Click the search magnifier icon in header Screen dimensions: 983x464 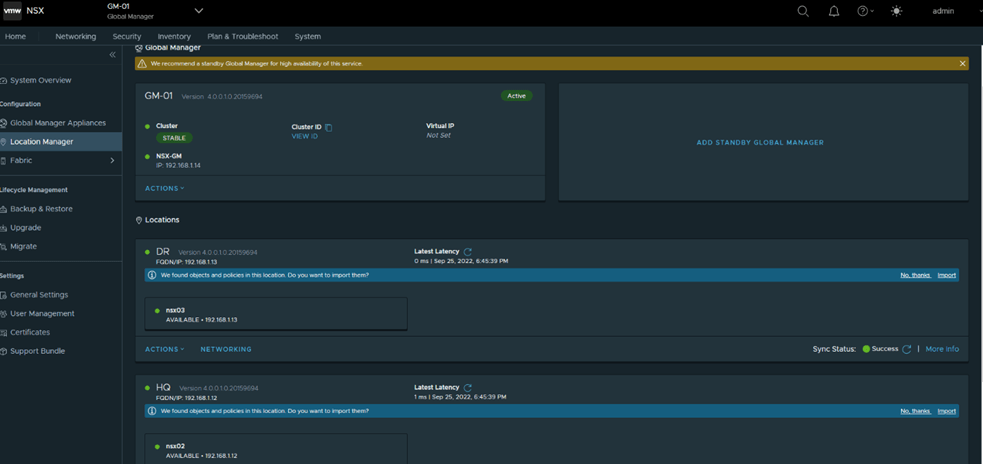[x=803, y=11]
